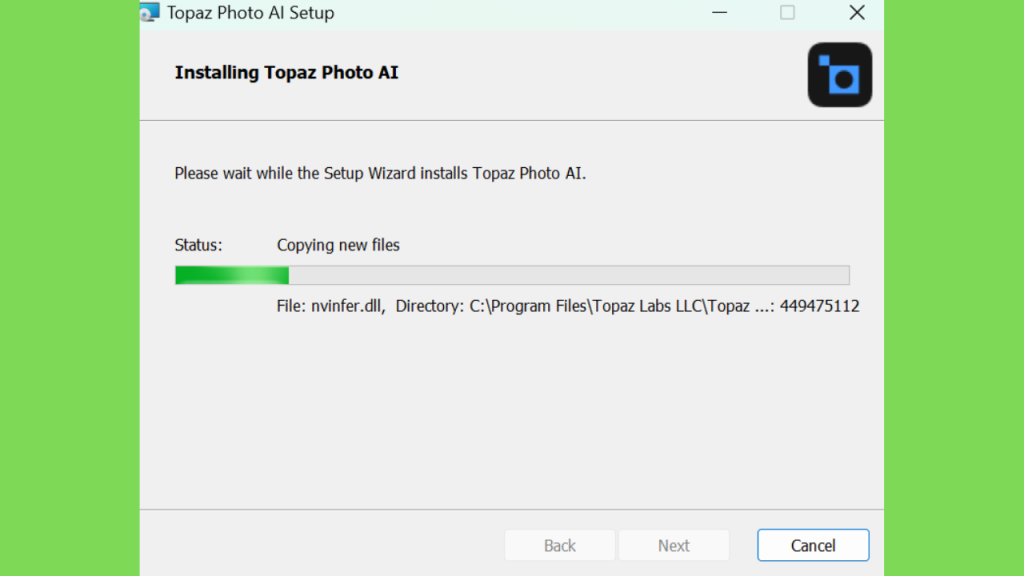1024x576 pixels.
Task: Click the 449475112 byte count text
Action: click(x=820, y=306)
